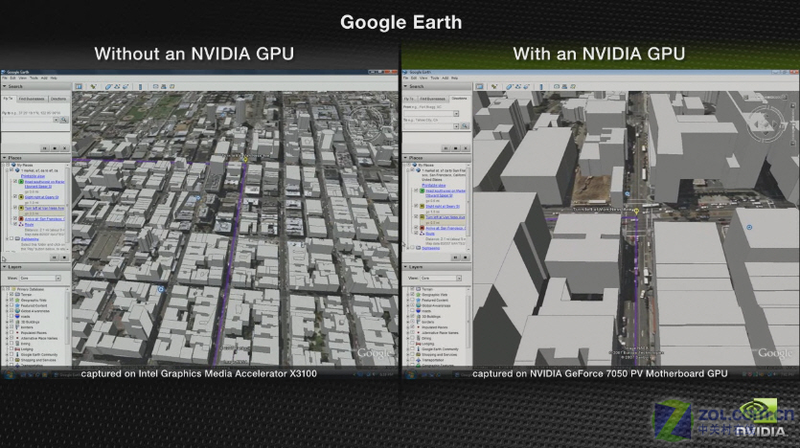
Task: Show Ruler icon in left window toolbar
Action: pyautogui.click(x=140, y=87)
